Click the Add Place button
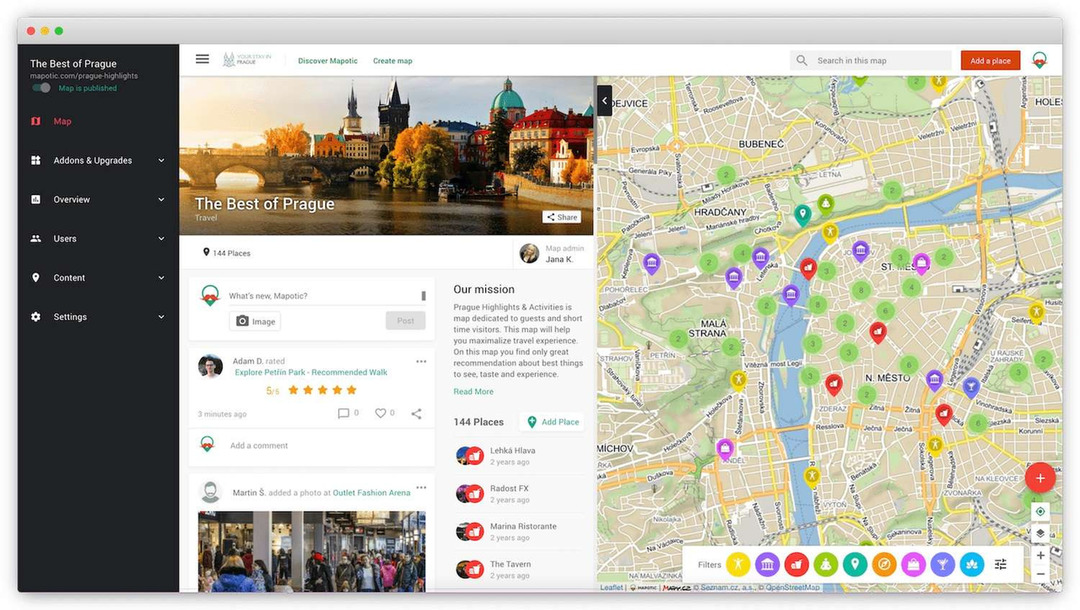 coord(553,421)
